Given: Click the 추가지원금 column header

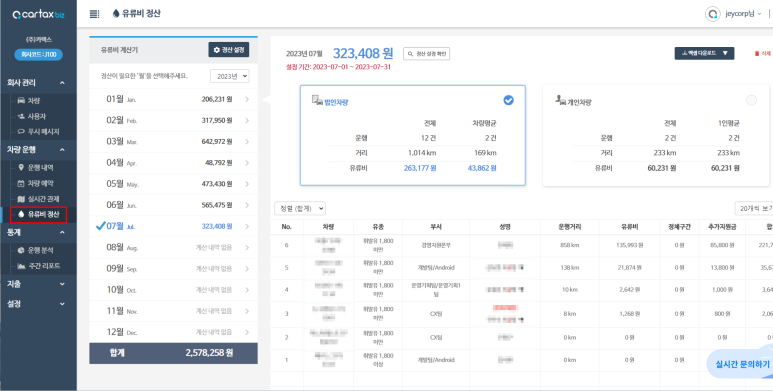Looking at the screenshot, I should click(x=722, y=227).
